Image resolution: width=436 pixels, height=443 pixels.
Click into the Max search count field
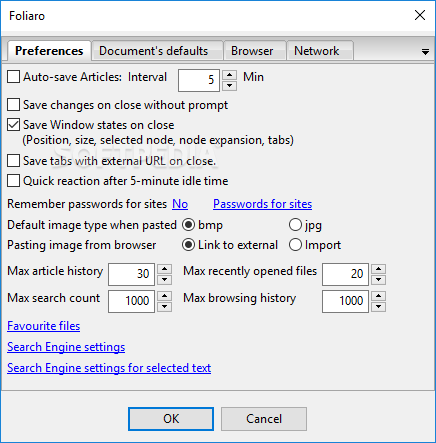[x=131, y=301]
